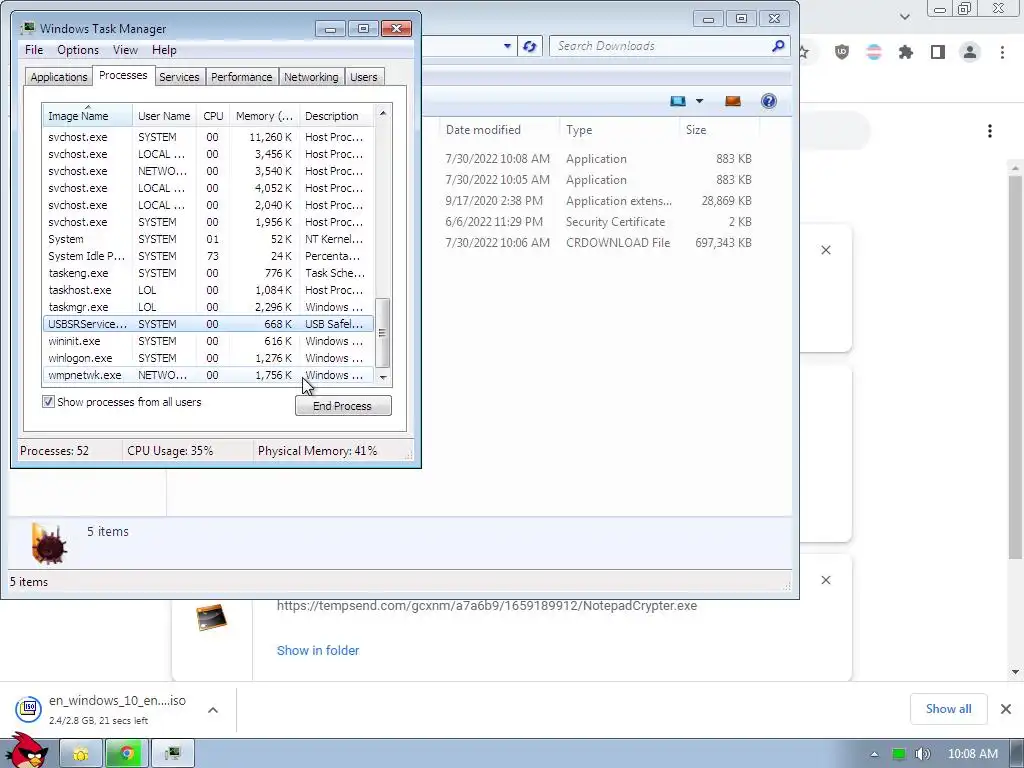
Task: Sort Explorer files by Size column
Action: 718,129
